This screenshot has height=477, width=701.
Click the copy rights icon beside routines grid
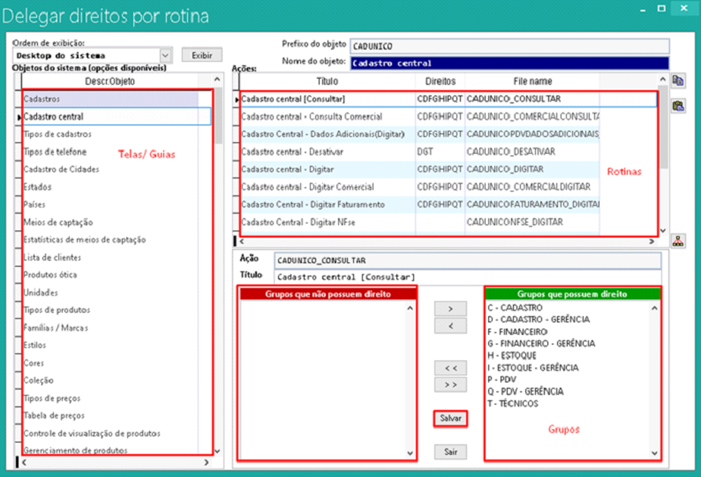(678, 81)
